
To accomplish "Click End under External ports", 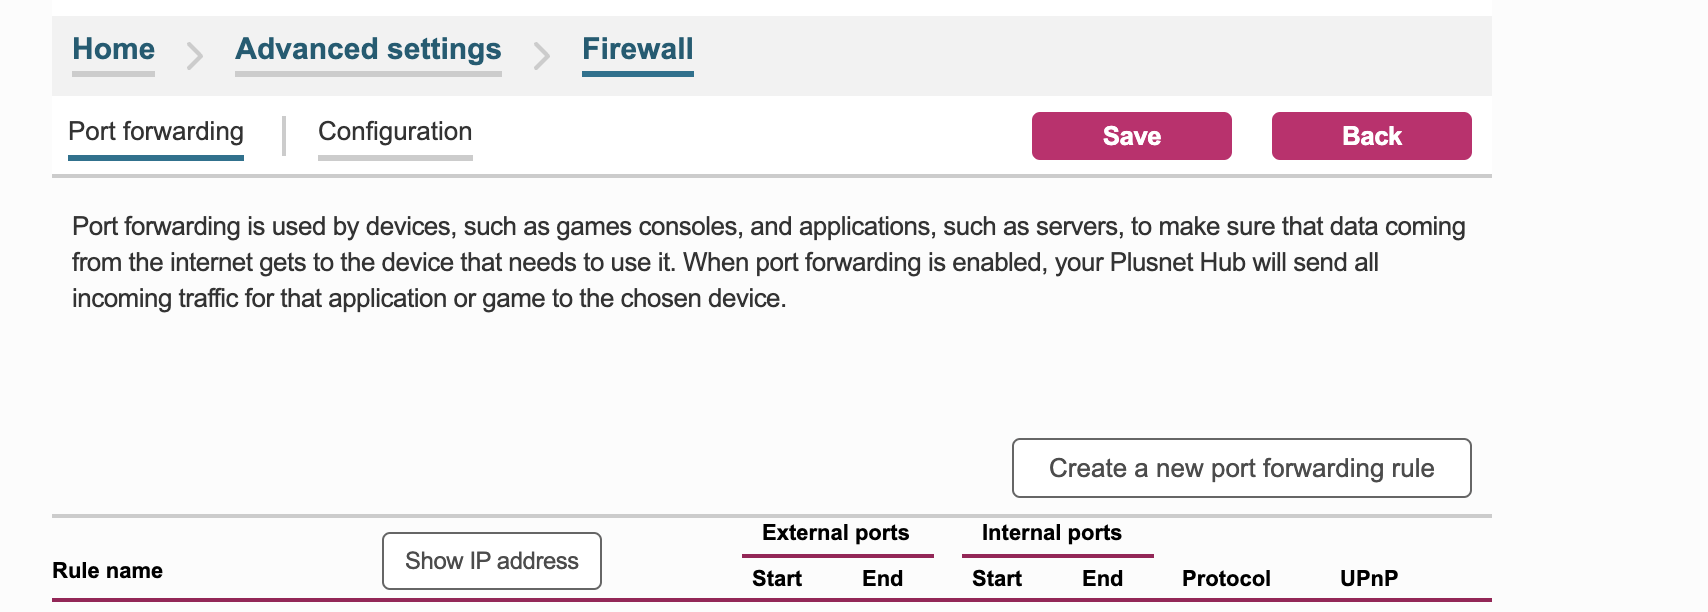I will (882, 577).
